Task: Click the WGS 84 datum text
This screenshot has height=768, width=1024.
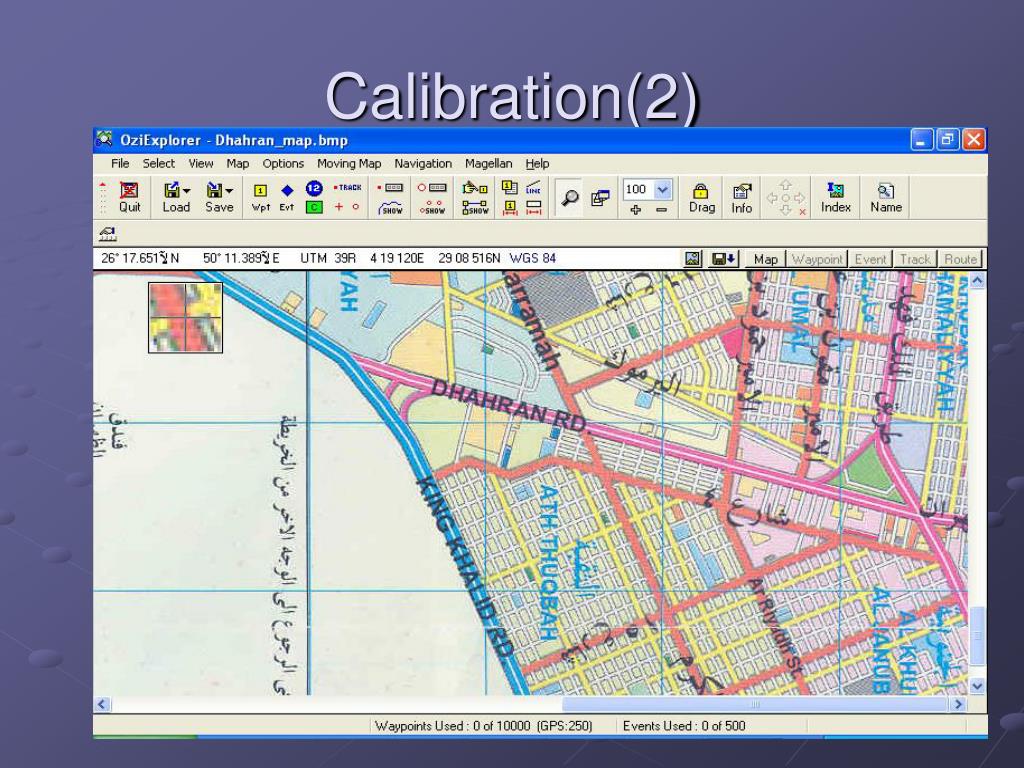Action: click(x=532, y=259)
